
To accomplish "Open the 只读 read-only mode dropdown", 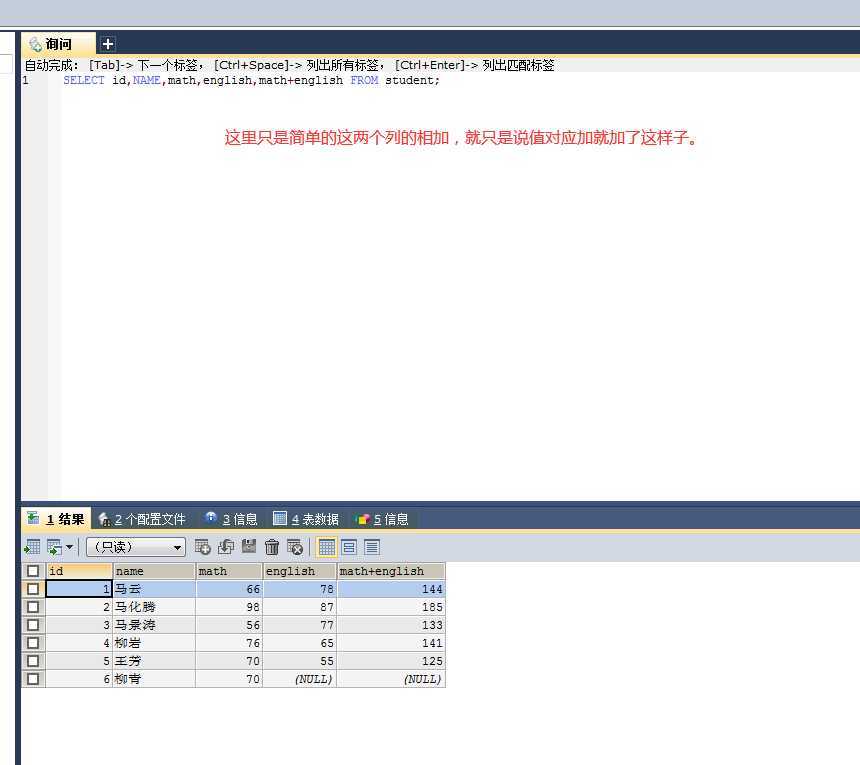I will pyautogui.click(x=135, y=547).
